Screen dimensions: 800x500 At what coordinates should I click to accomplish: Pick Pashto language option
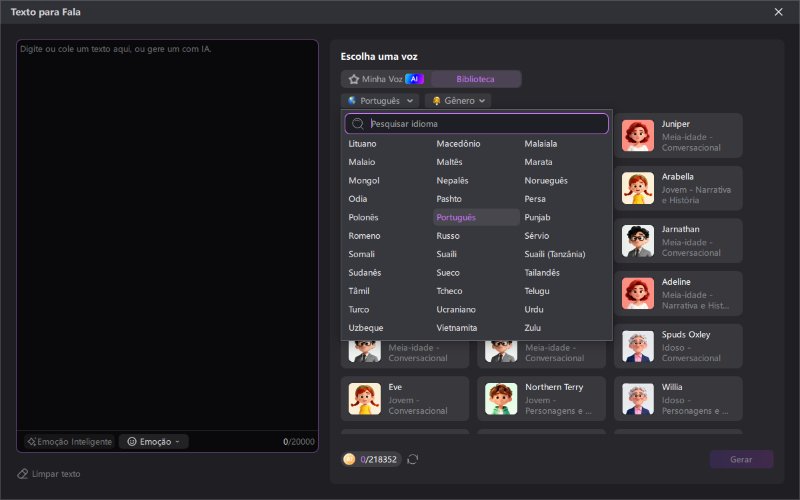(x=449, y=199)
